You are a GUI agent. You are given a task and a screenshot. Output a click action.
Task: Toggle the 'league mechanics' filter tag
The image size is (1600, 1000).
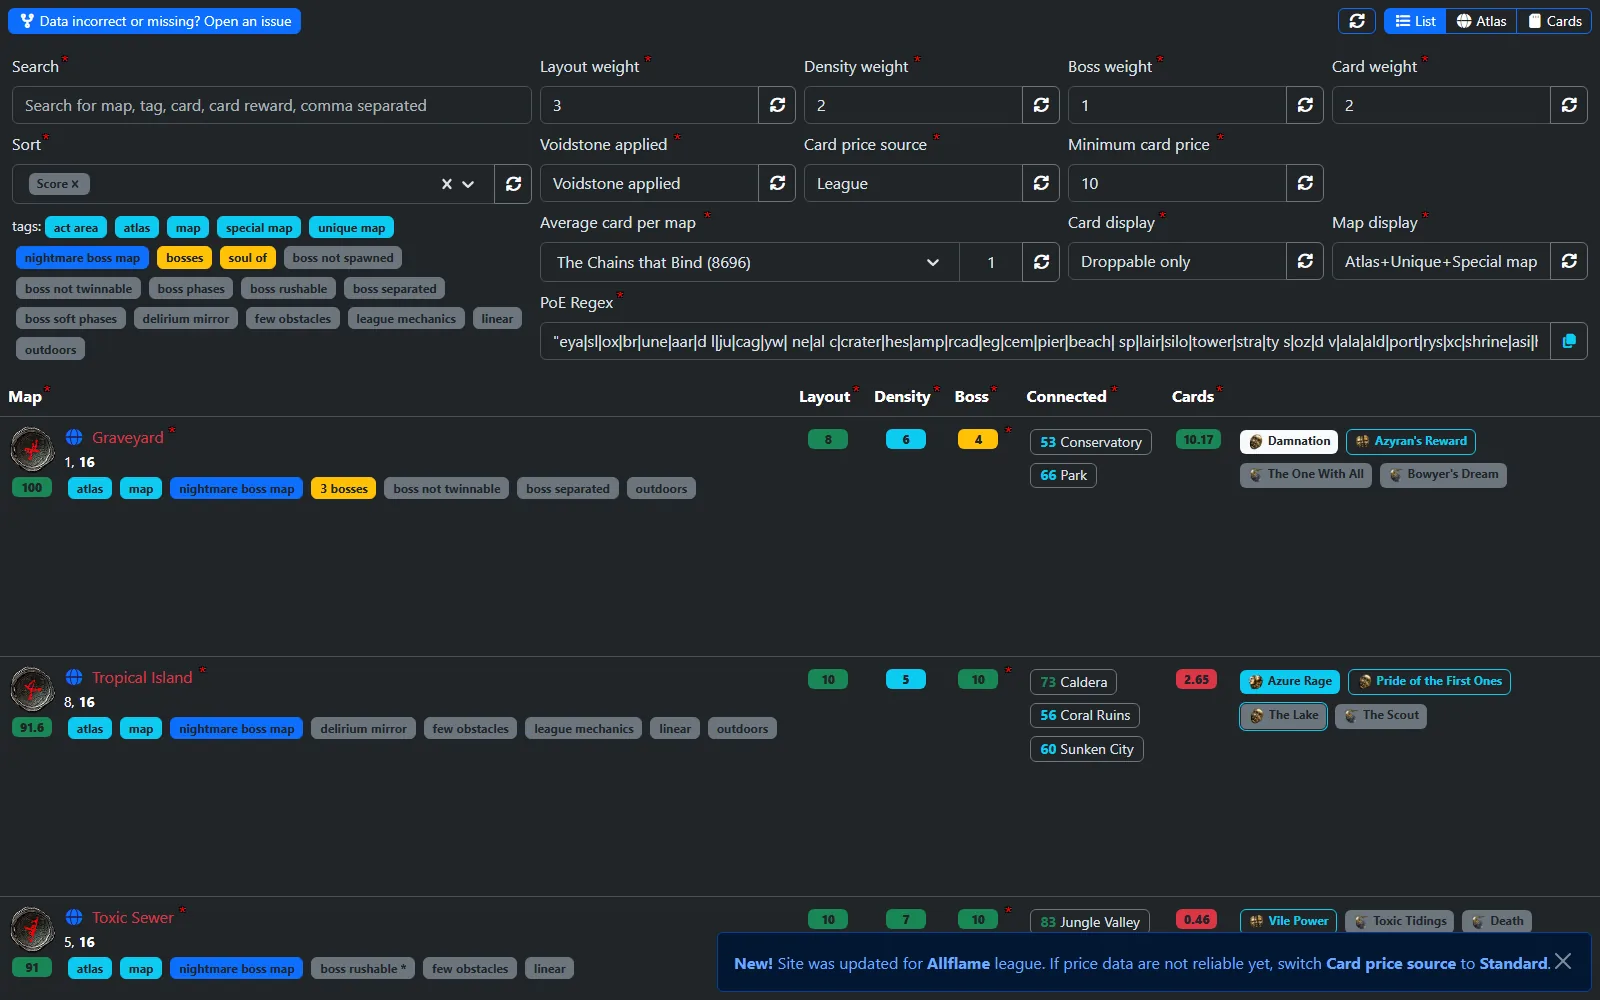(x=406, y=319)
